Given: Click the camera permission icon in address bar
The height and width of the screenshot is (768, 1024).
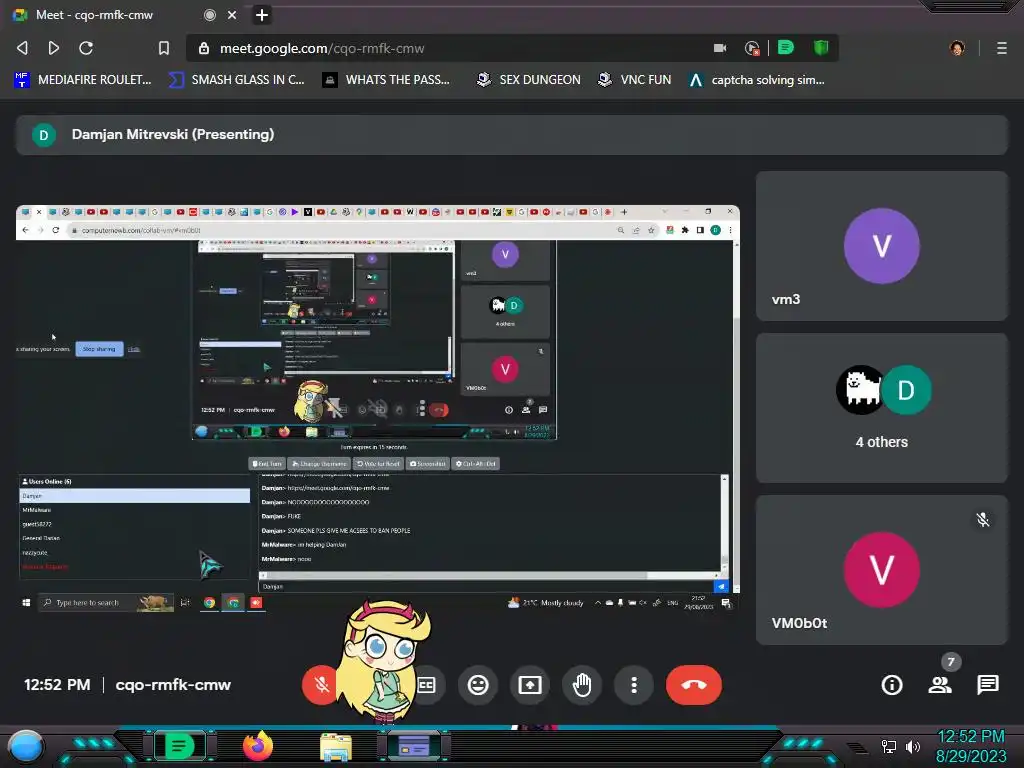Looking at the screenshot, I should tap(720, 48).
